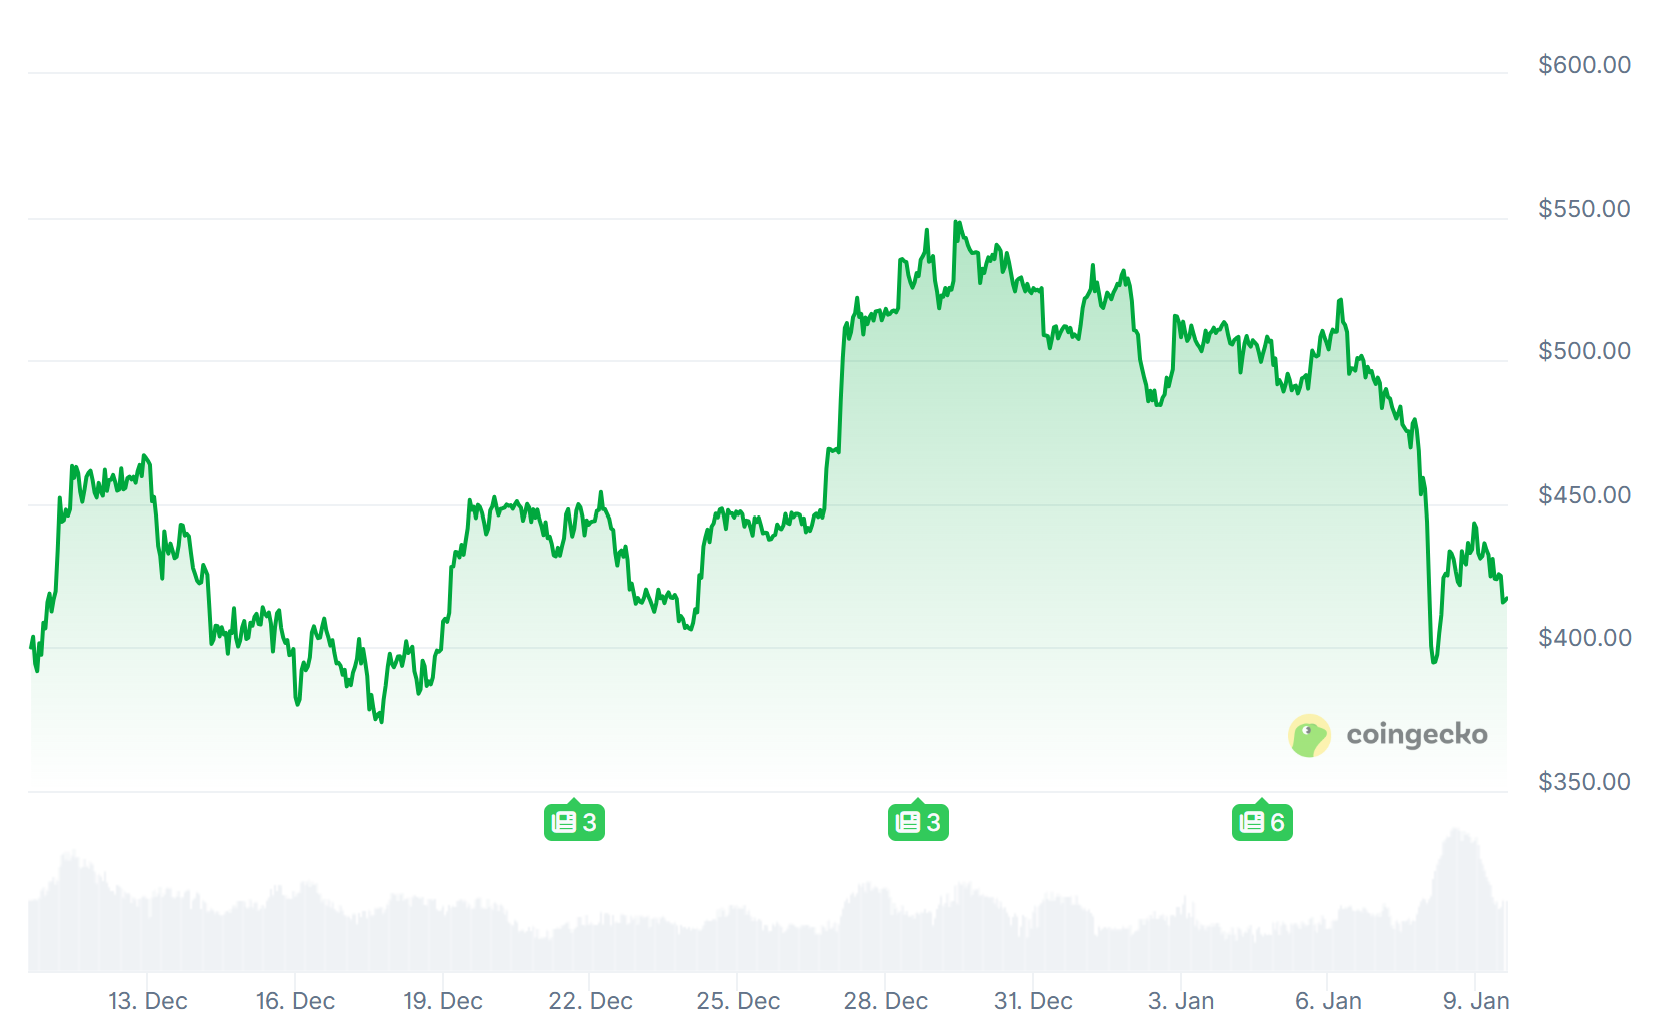Select the 19. Dec date label

click(443, 1001)
